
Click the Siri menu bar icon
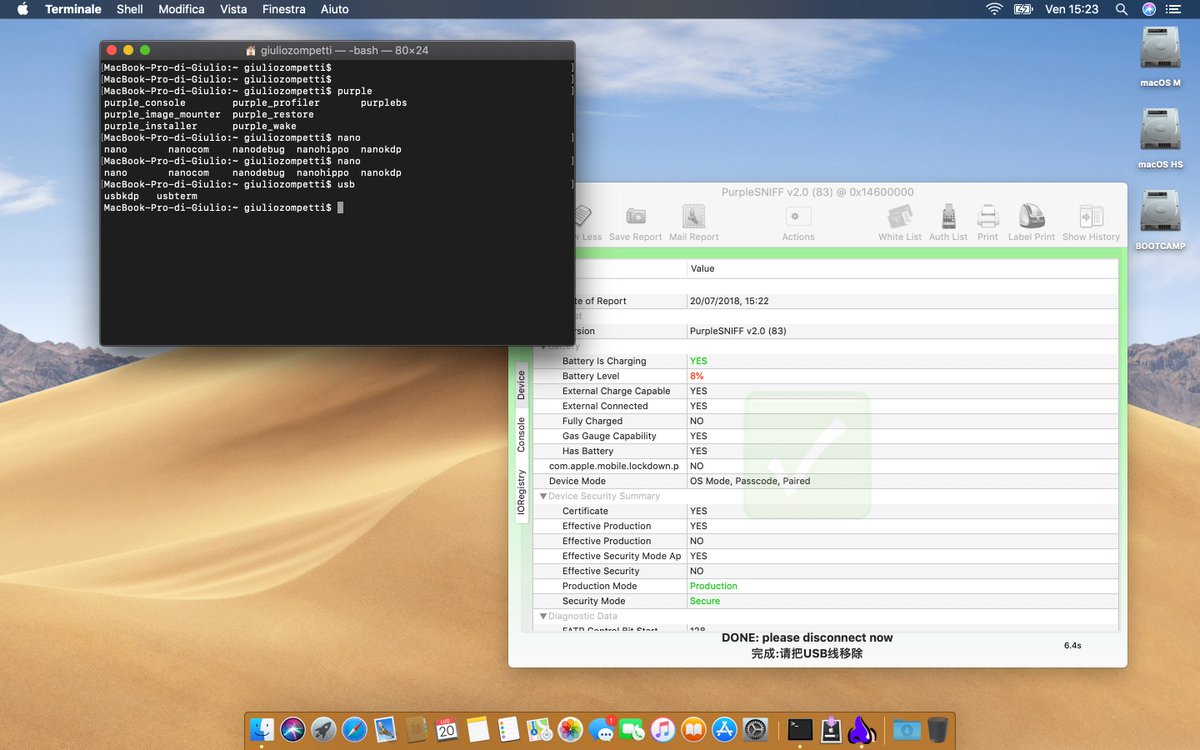point(1149,9)
